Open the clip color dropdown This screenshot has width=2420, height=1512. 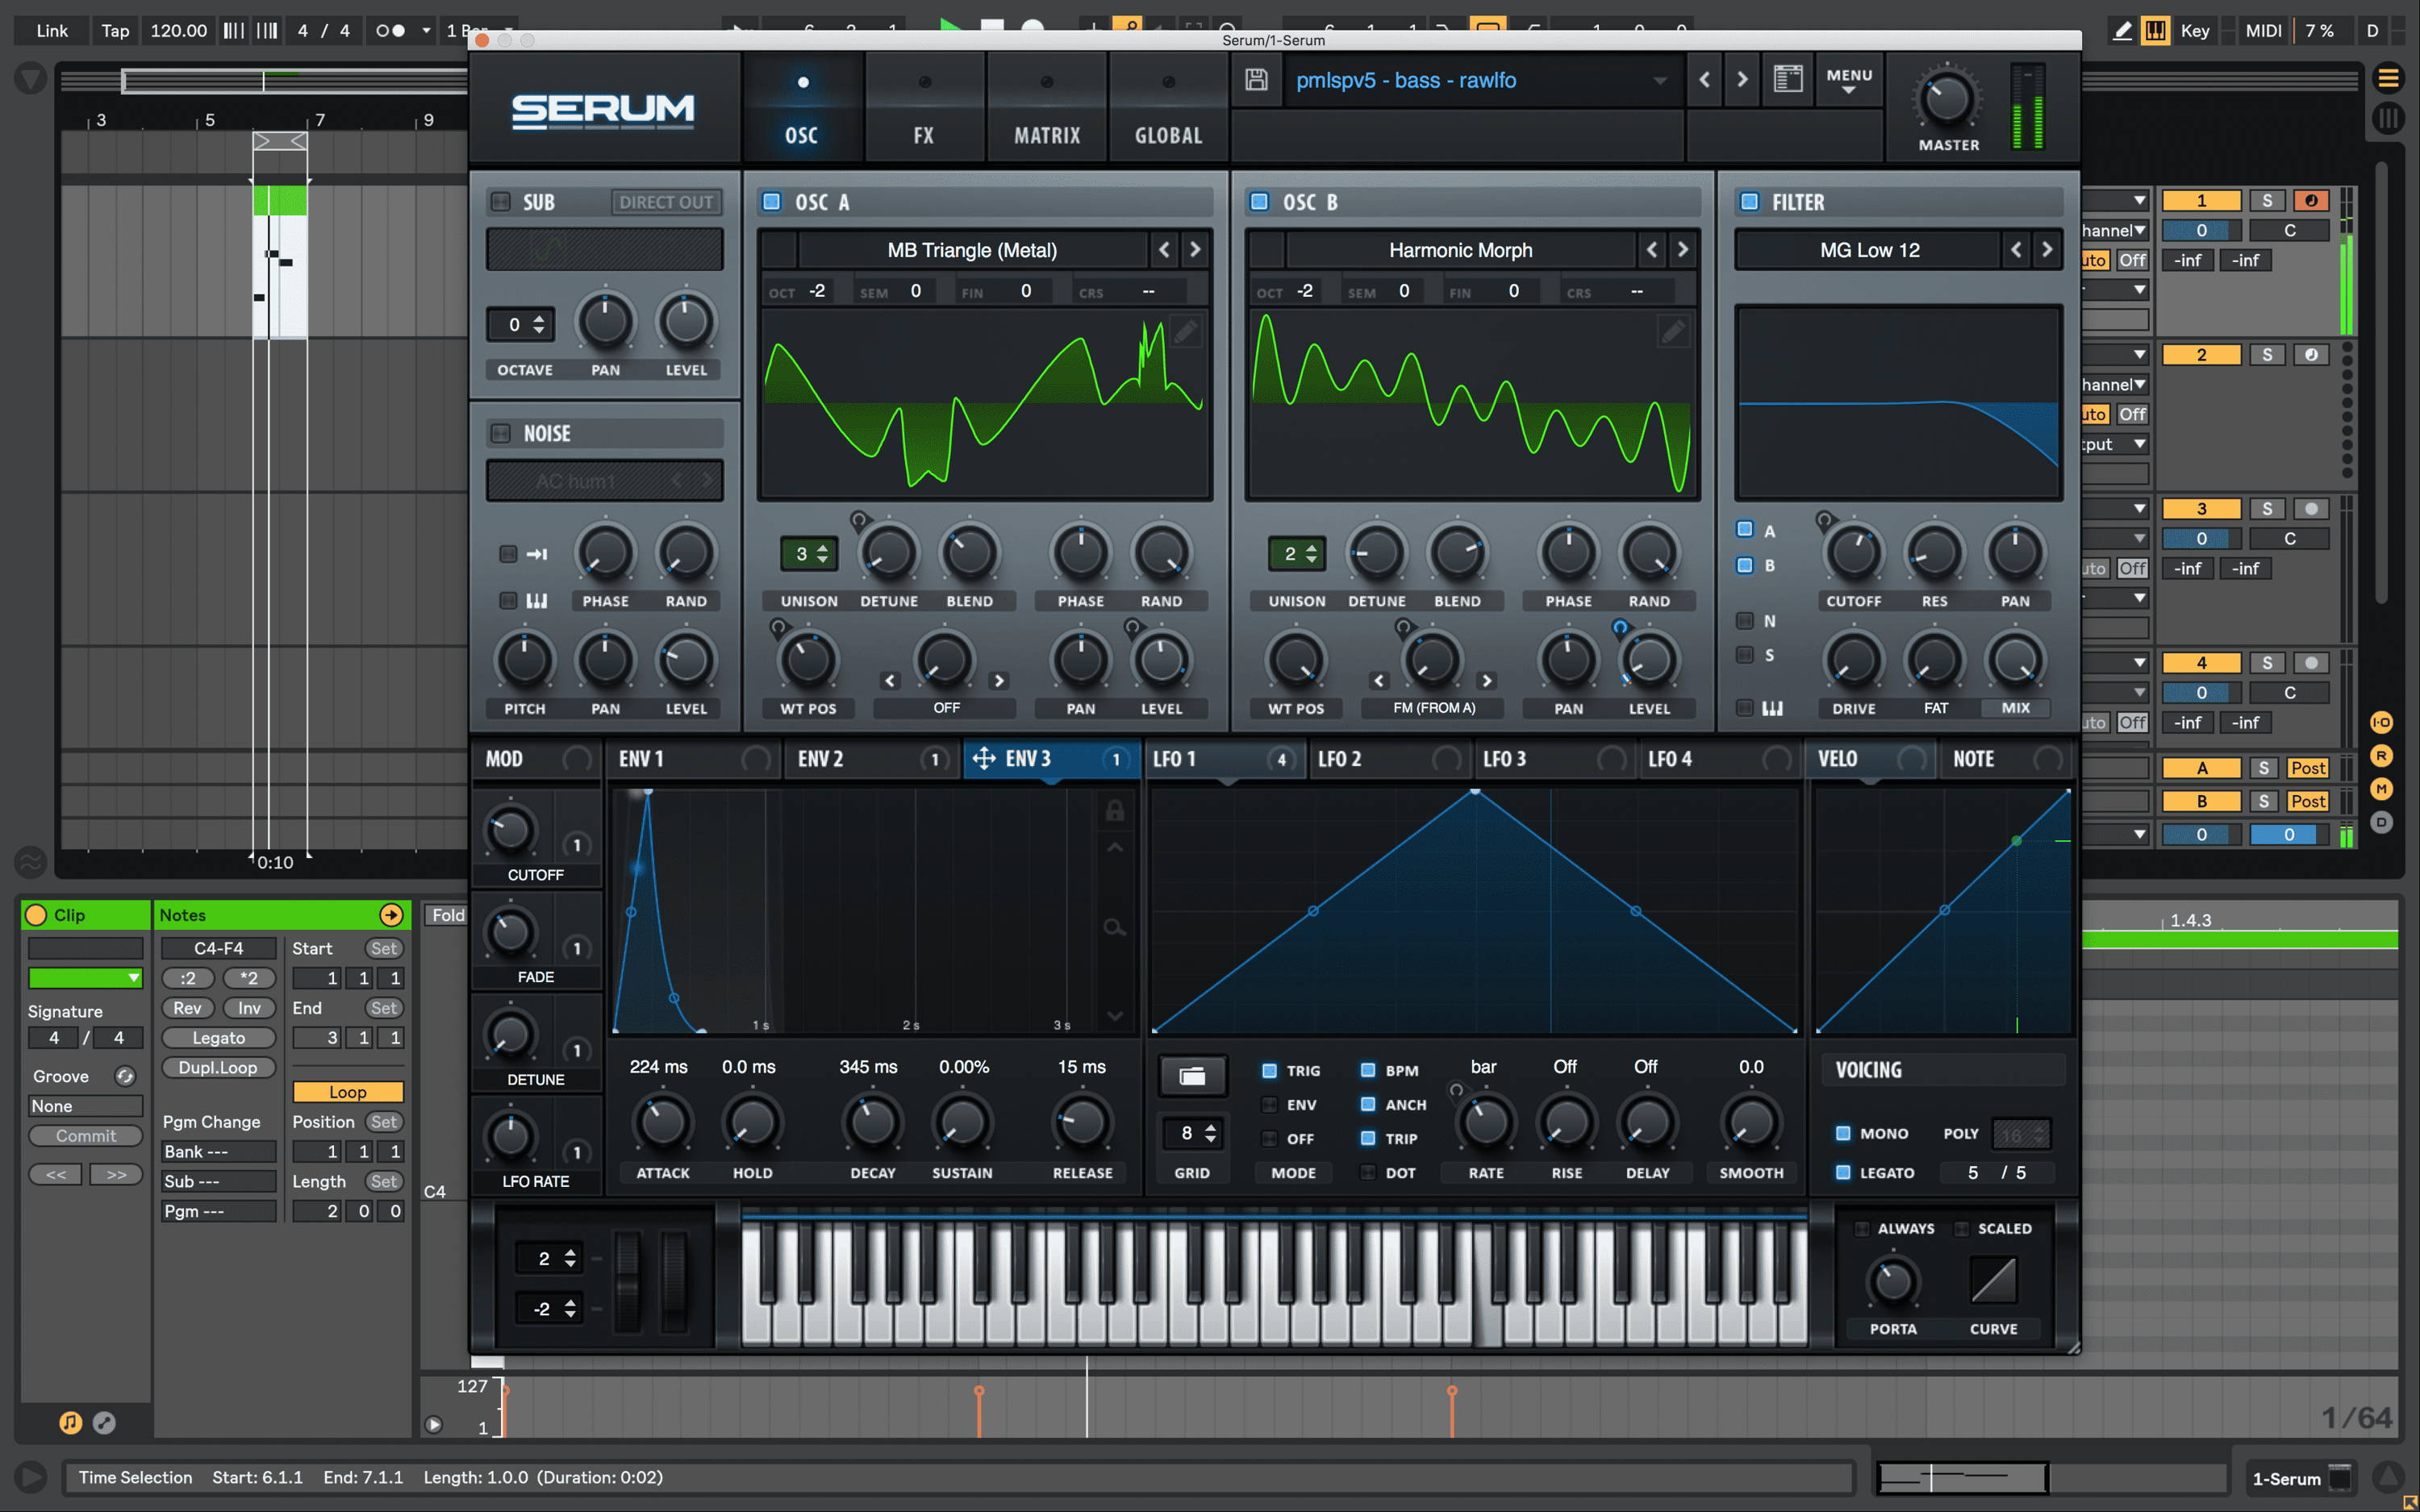[x=85, y=978]
